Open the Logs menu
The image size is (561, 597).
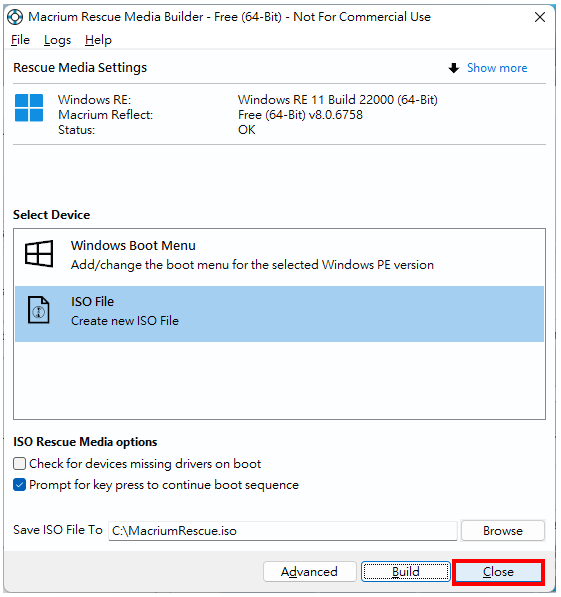(x=58, y=40)
